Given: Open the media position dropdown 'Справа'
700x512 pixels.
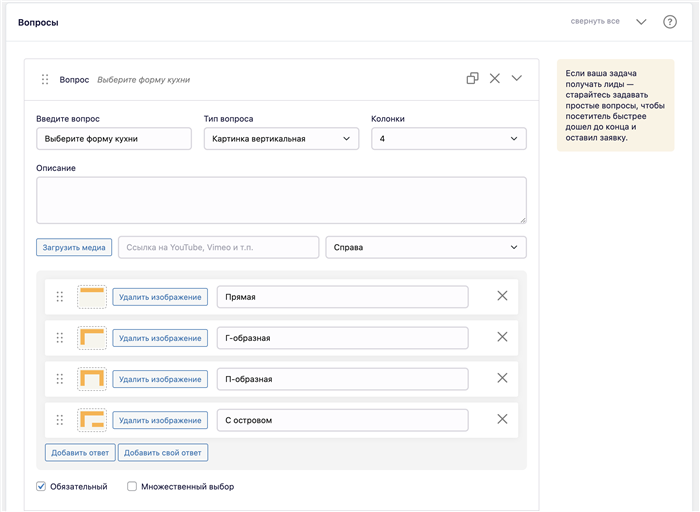Looking at the screenshot, I should (426, 247).
